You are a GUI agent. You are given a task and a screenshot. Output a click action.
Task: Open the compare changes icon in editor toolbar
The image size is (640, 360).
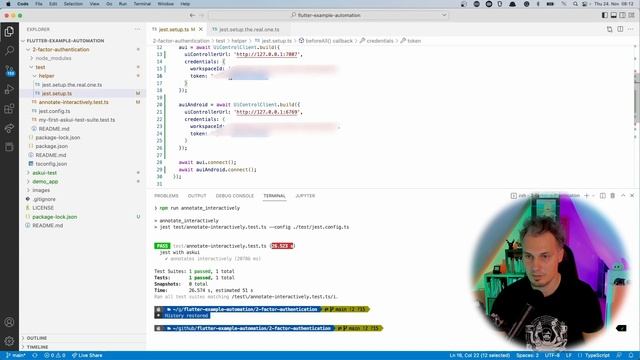point(609,29)
